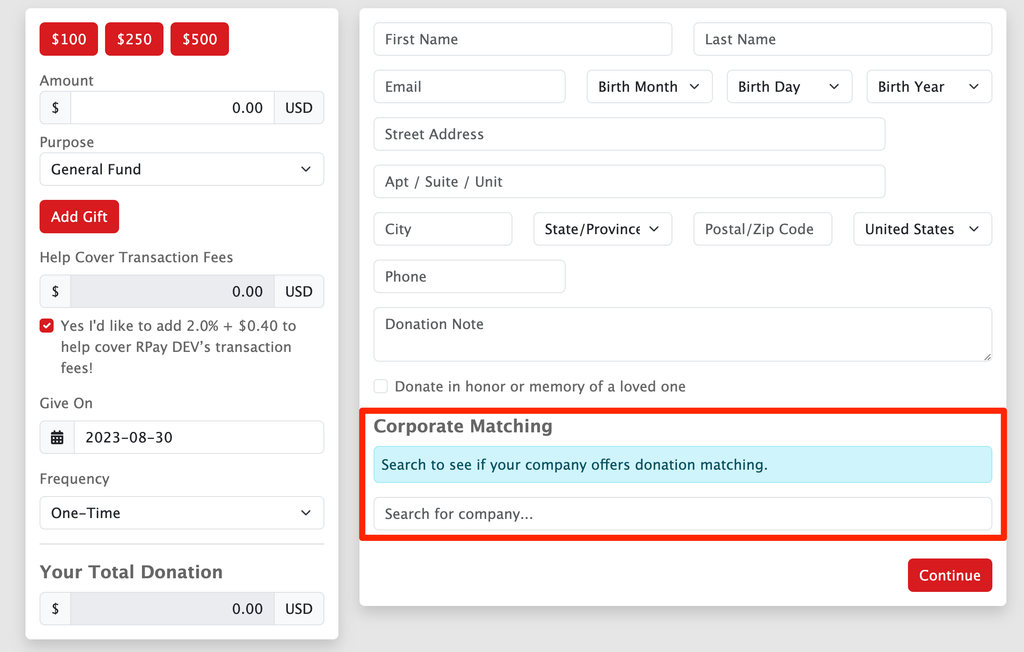
Task: Open the Birth Month dropdown
Action: pyautogui.click(x=649, y=87)
